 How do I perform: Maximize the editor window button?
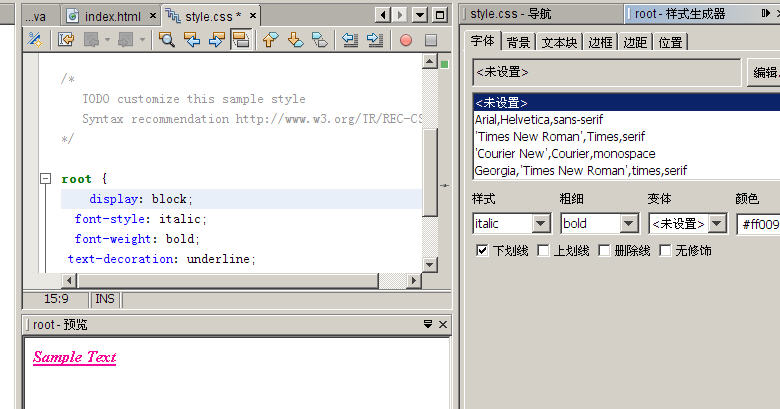440,15
